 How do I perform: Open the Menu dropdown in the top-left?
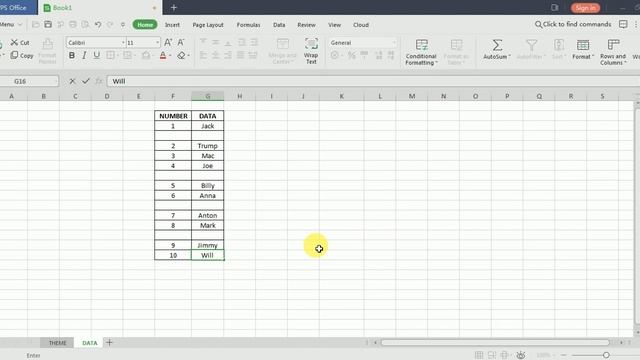(11, 24)
